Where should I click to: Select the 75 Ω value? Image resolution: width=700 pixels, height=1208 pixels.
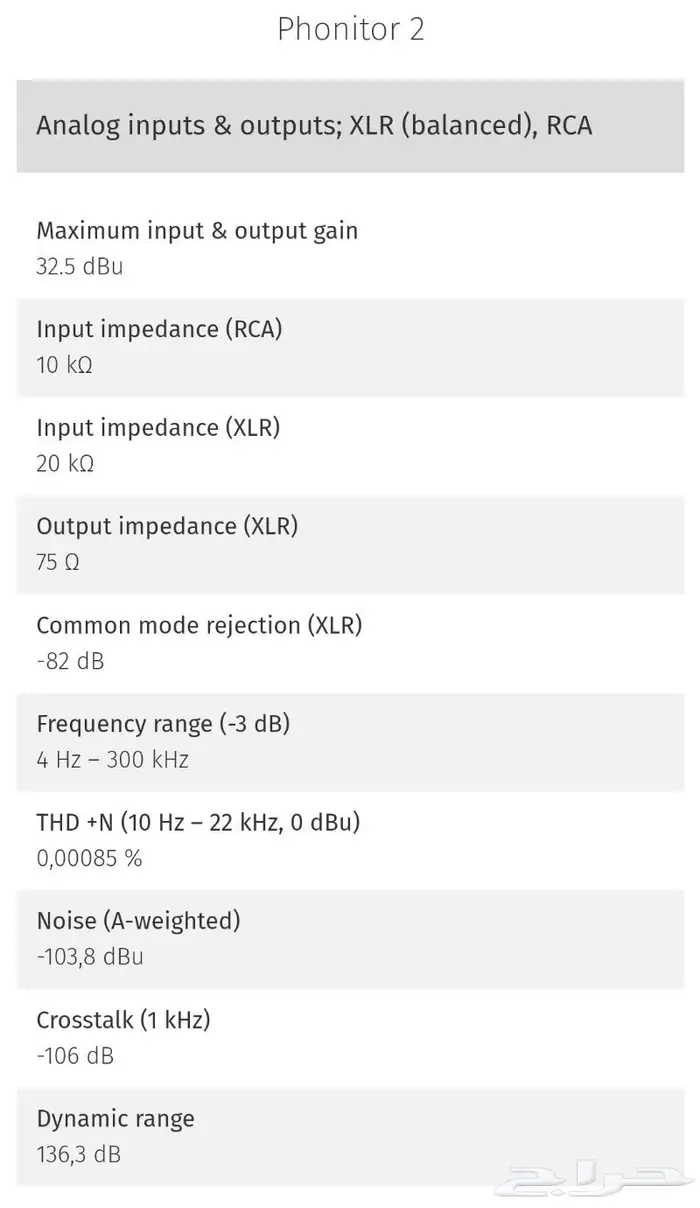click(58, 562)
